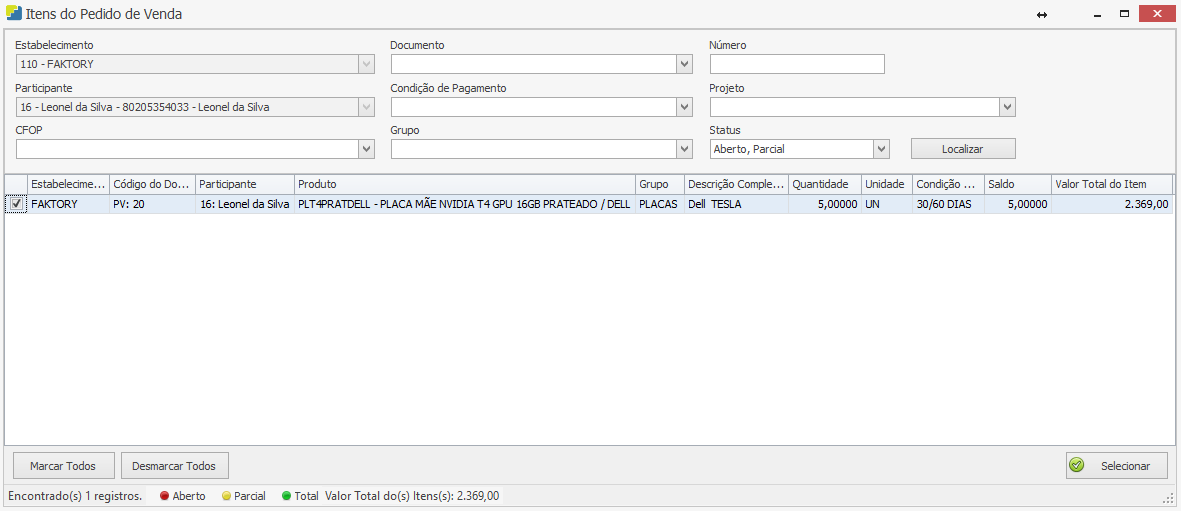The width and height of the screenshot is (1181, 511).
Task: Uncheck the FAKTORY row checkbox
Action: point(16,204)
